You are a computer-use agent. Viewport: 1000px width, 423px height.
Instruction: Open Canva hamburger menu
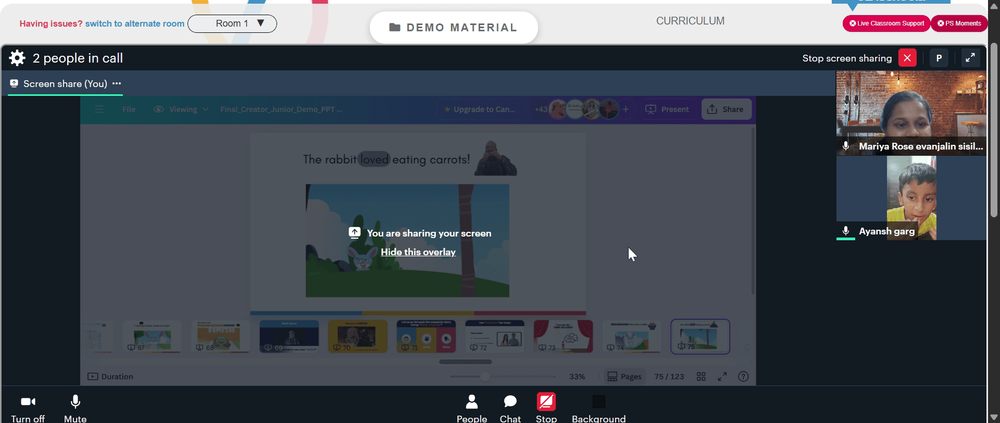(x=99, y=109)
